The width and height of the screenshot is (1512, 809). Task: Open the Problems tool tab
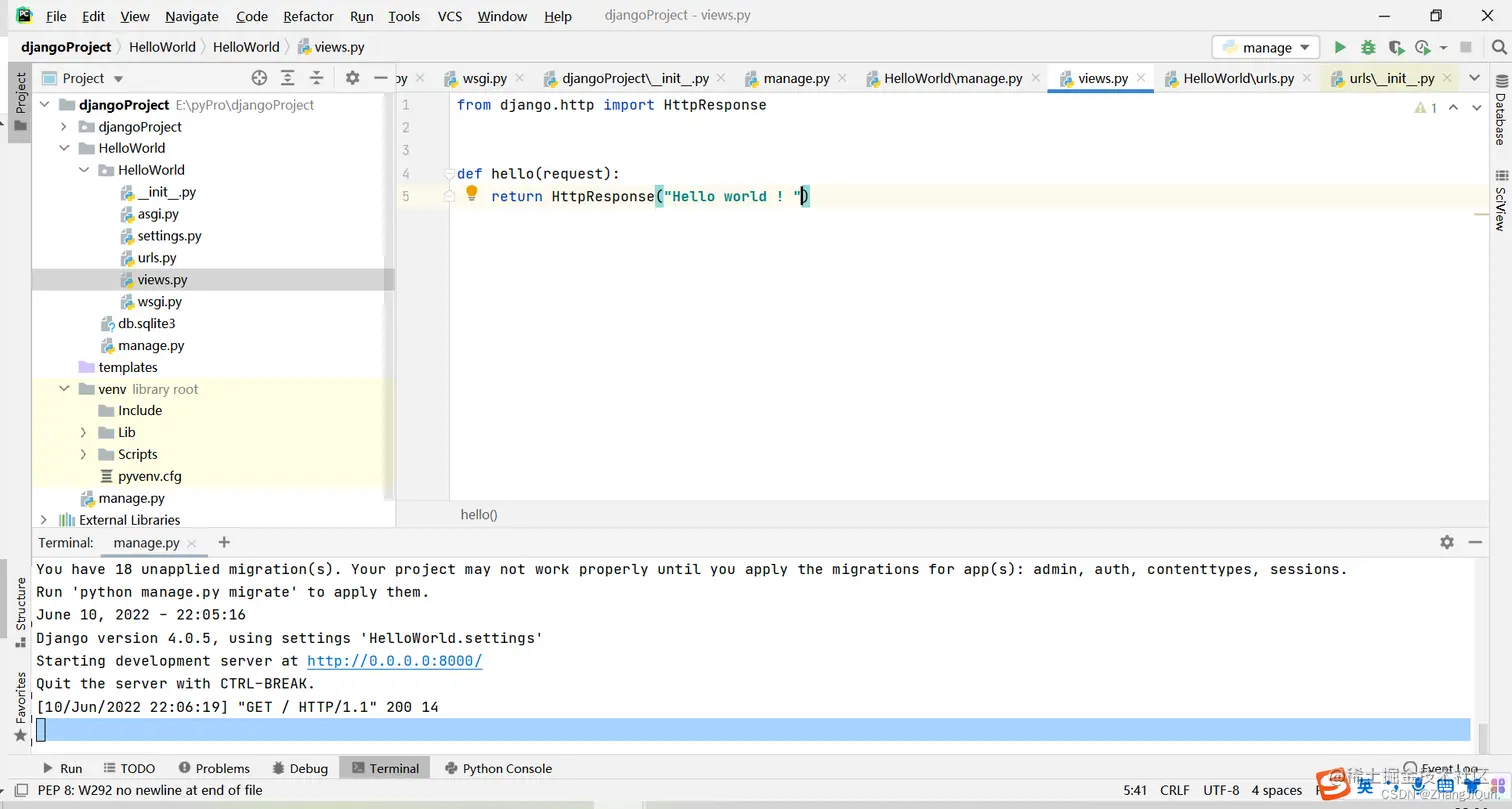(214, 768)
